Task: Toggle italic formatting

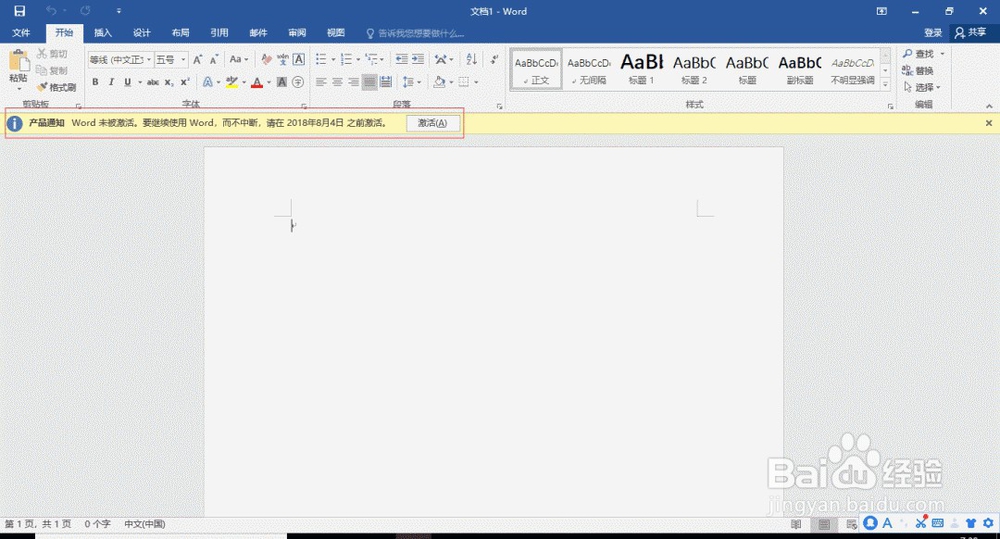Action: [x=111, y=82]
